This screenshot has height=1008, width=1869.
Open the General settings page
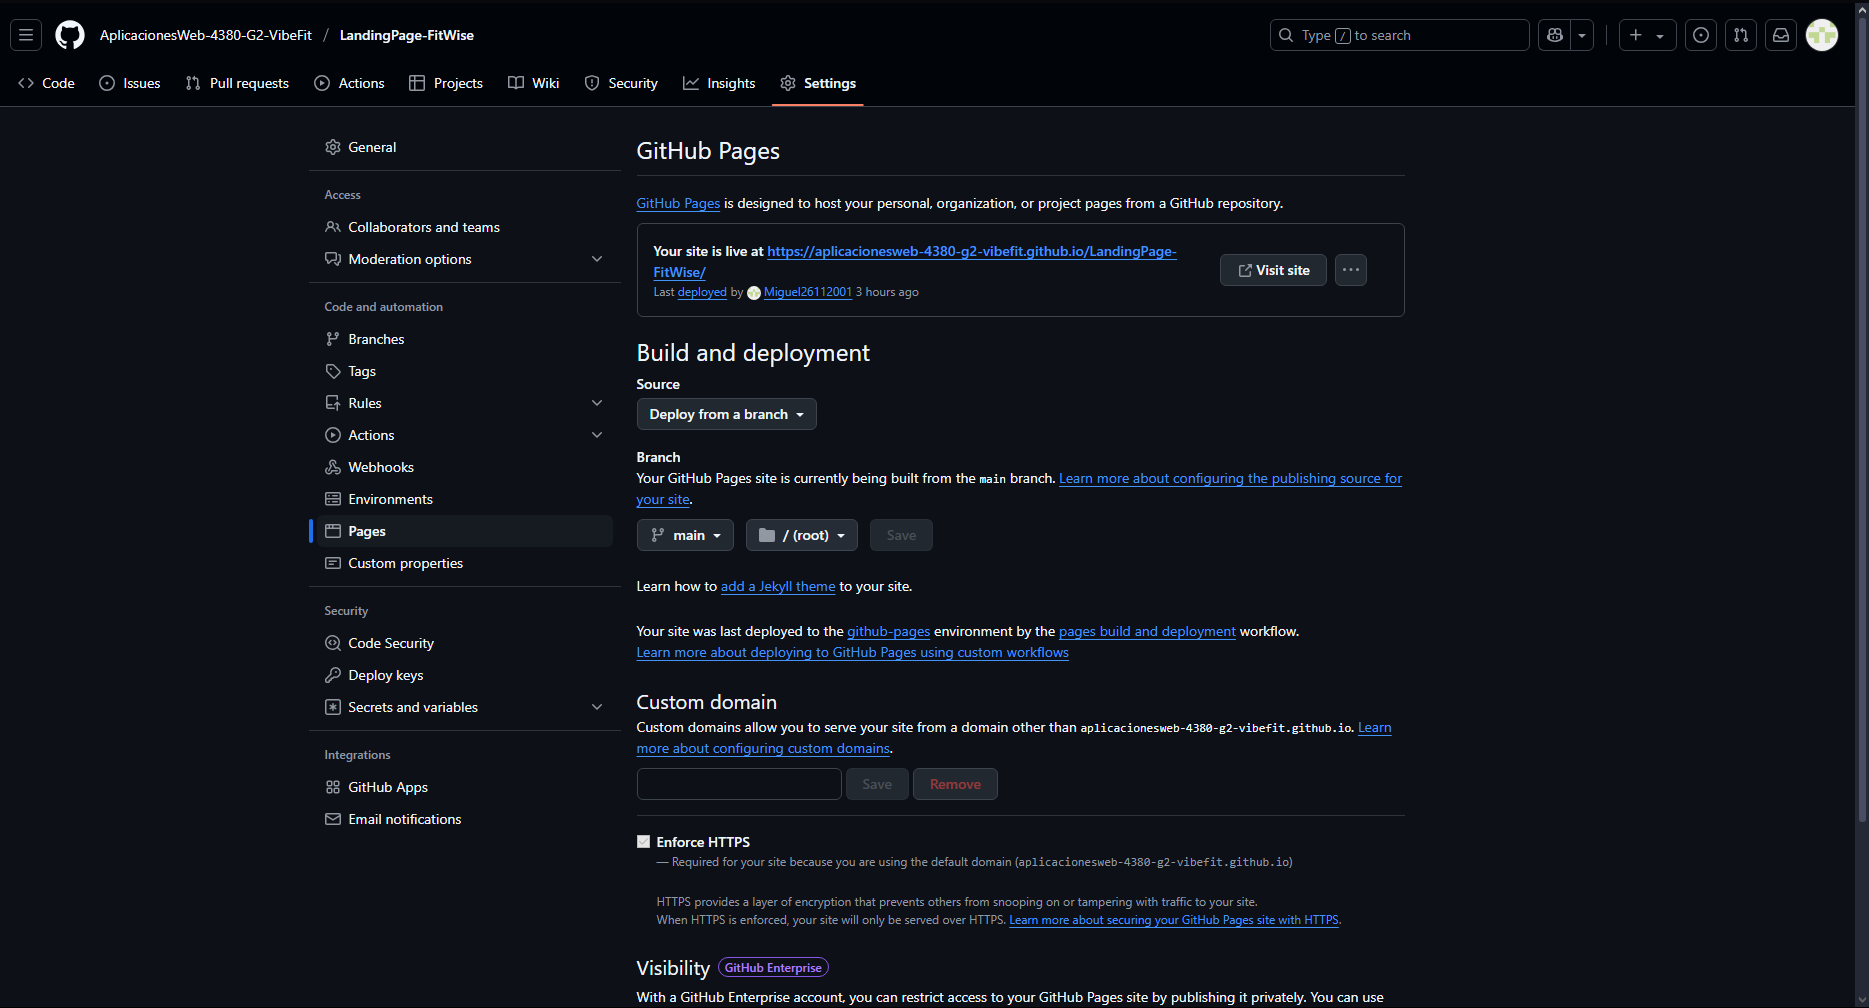(x=465, y=147)
